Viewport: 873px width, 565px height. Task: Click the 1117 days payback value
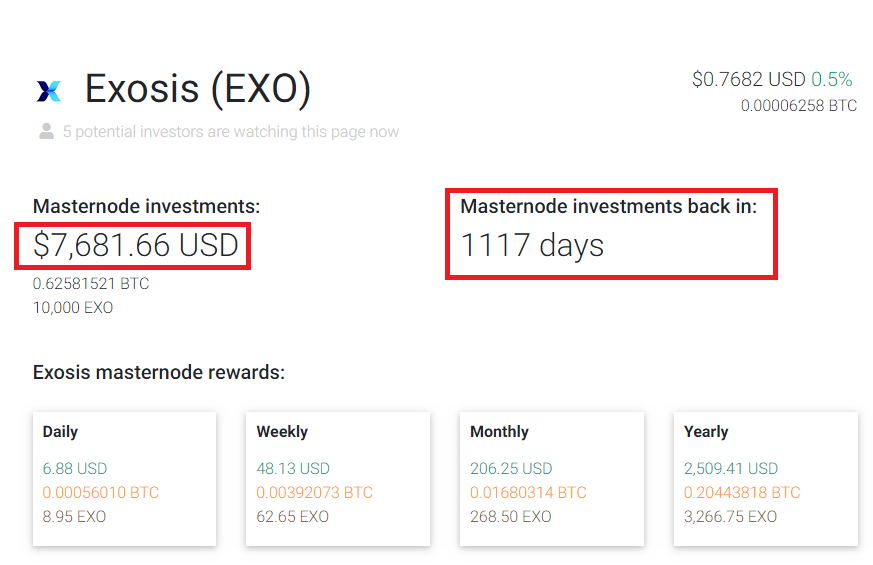(x=532, y=245)
